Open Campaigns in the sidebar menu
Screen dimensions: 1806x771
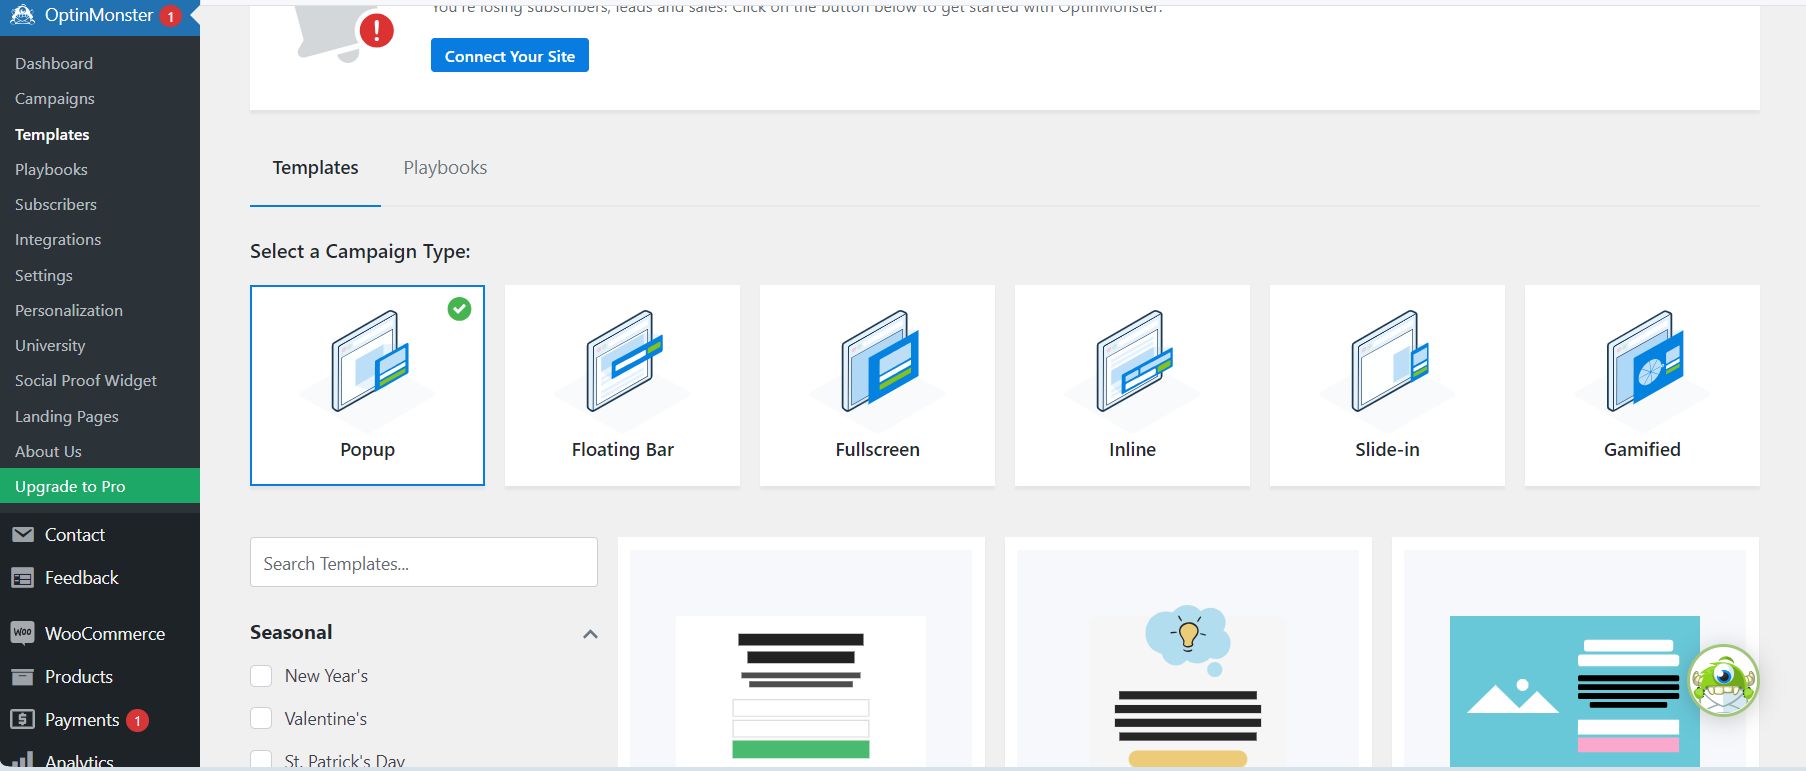tap(55, 99)
